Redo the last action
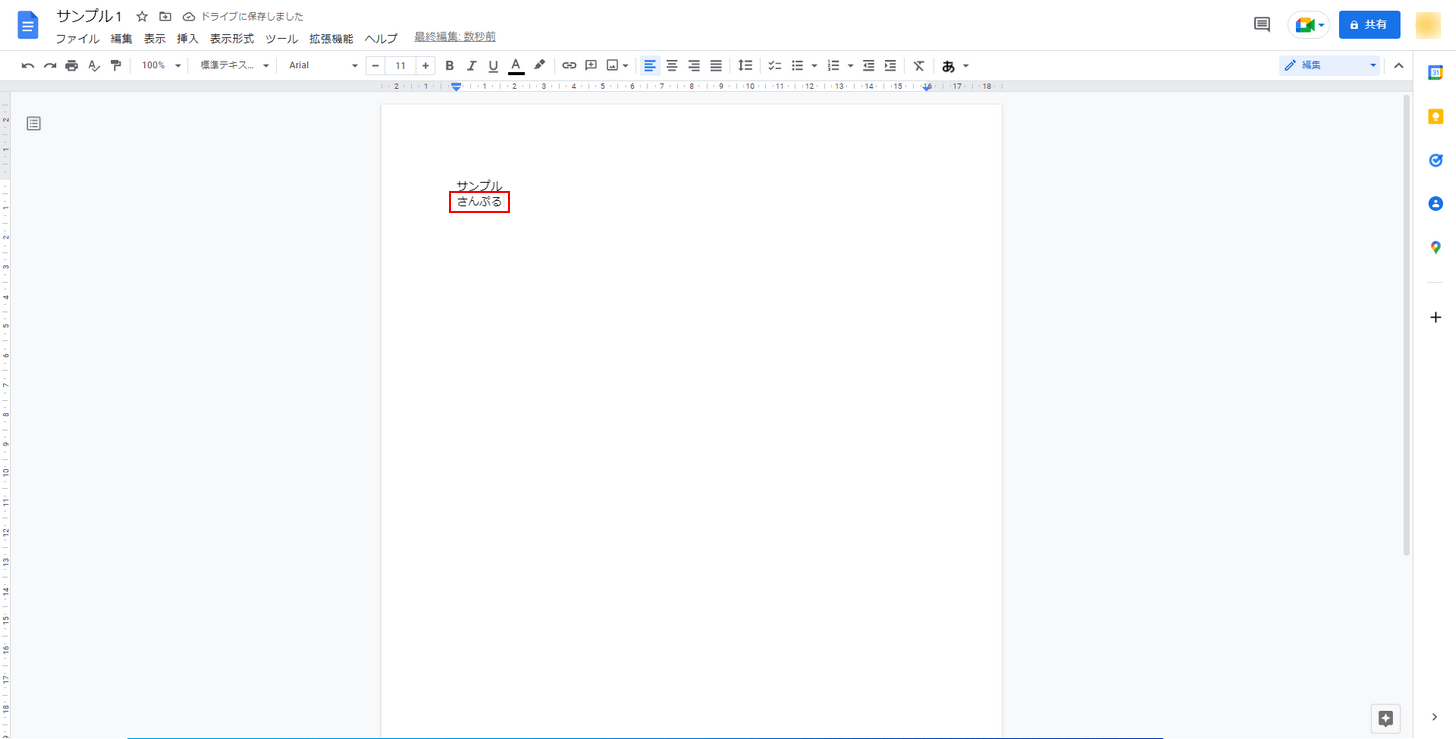This screenshot has width=1456, height=739. (50, 66)
